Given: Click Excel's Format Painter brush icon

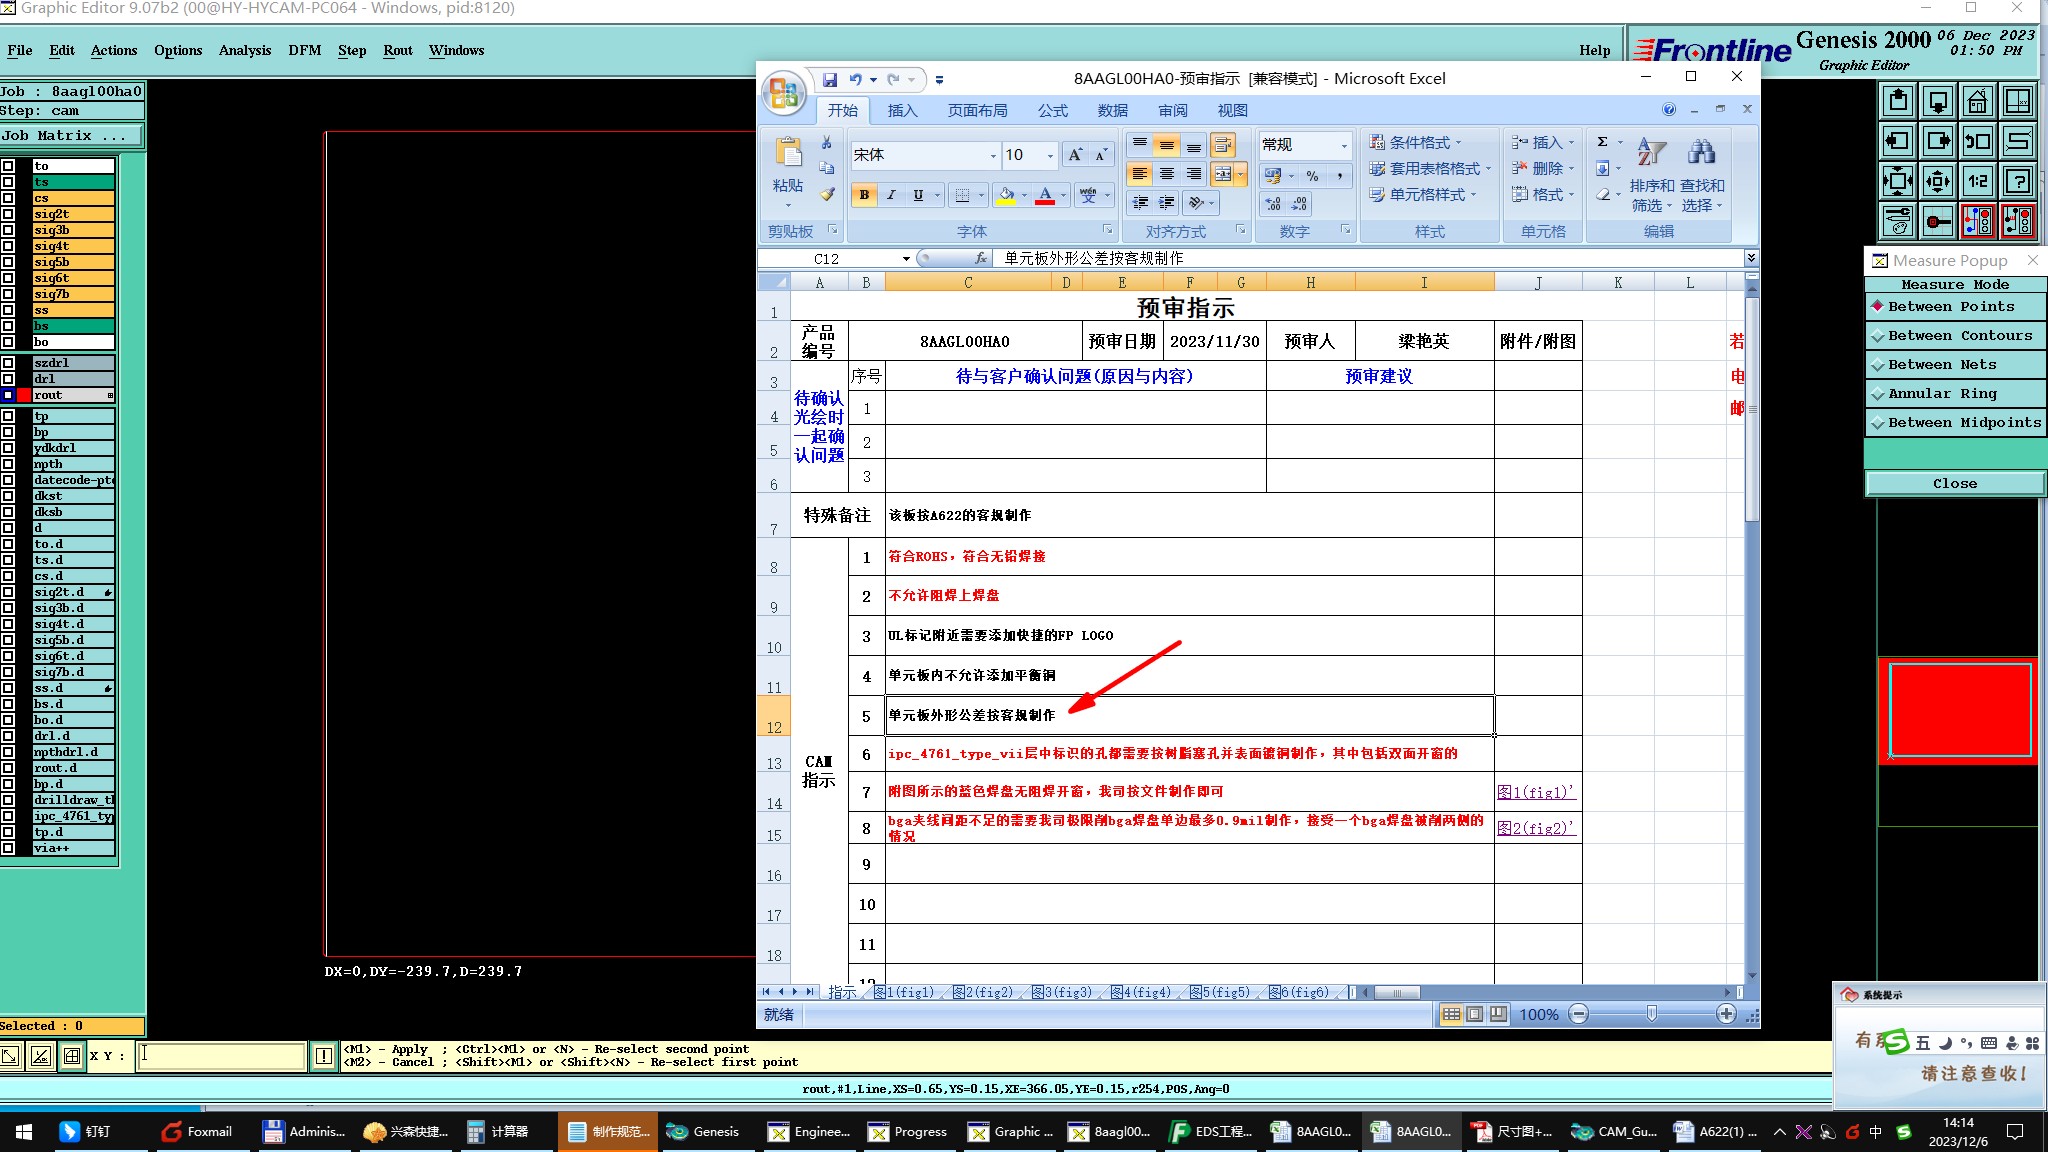Looking at the screenshot, I should coord(827,194).
